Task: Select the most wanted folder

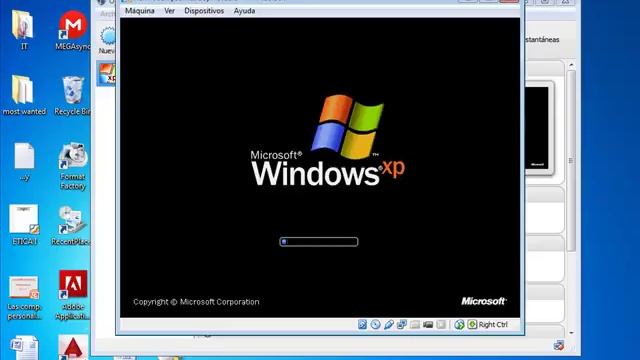Action: [24, 95]
